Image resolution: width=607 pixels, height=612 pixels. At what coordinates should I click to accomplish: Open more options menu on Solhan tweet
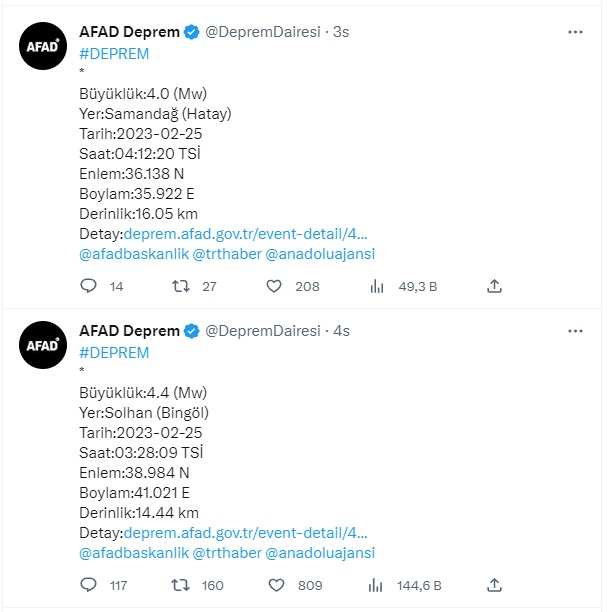tap(575, 331)
